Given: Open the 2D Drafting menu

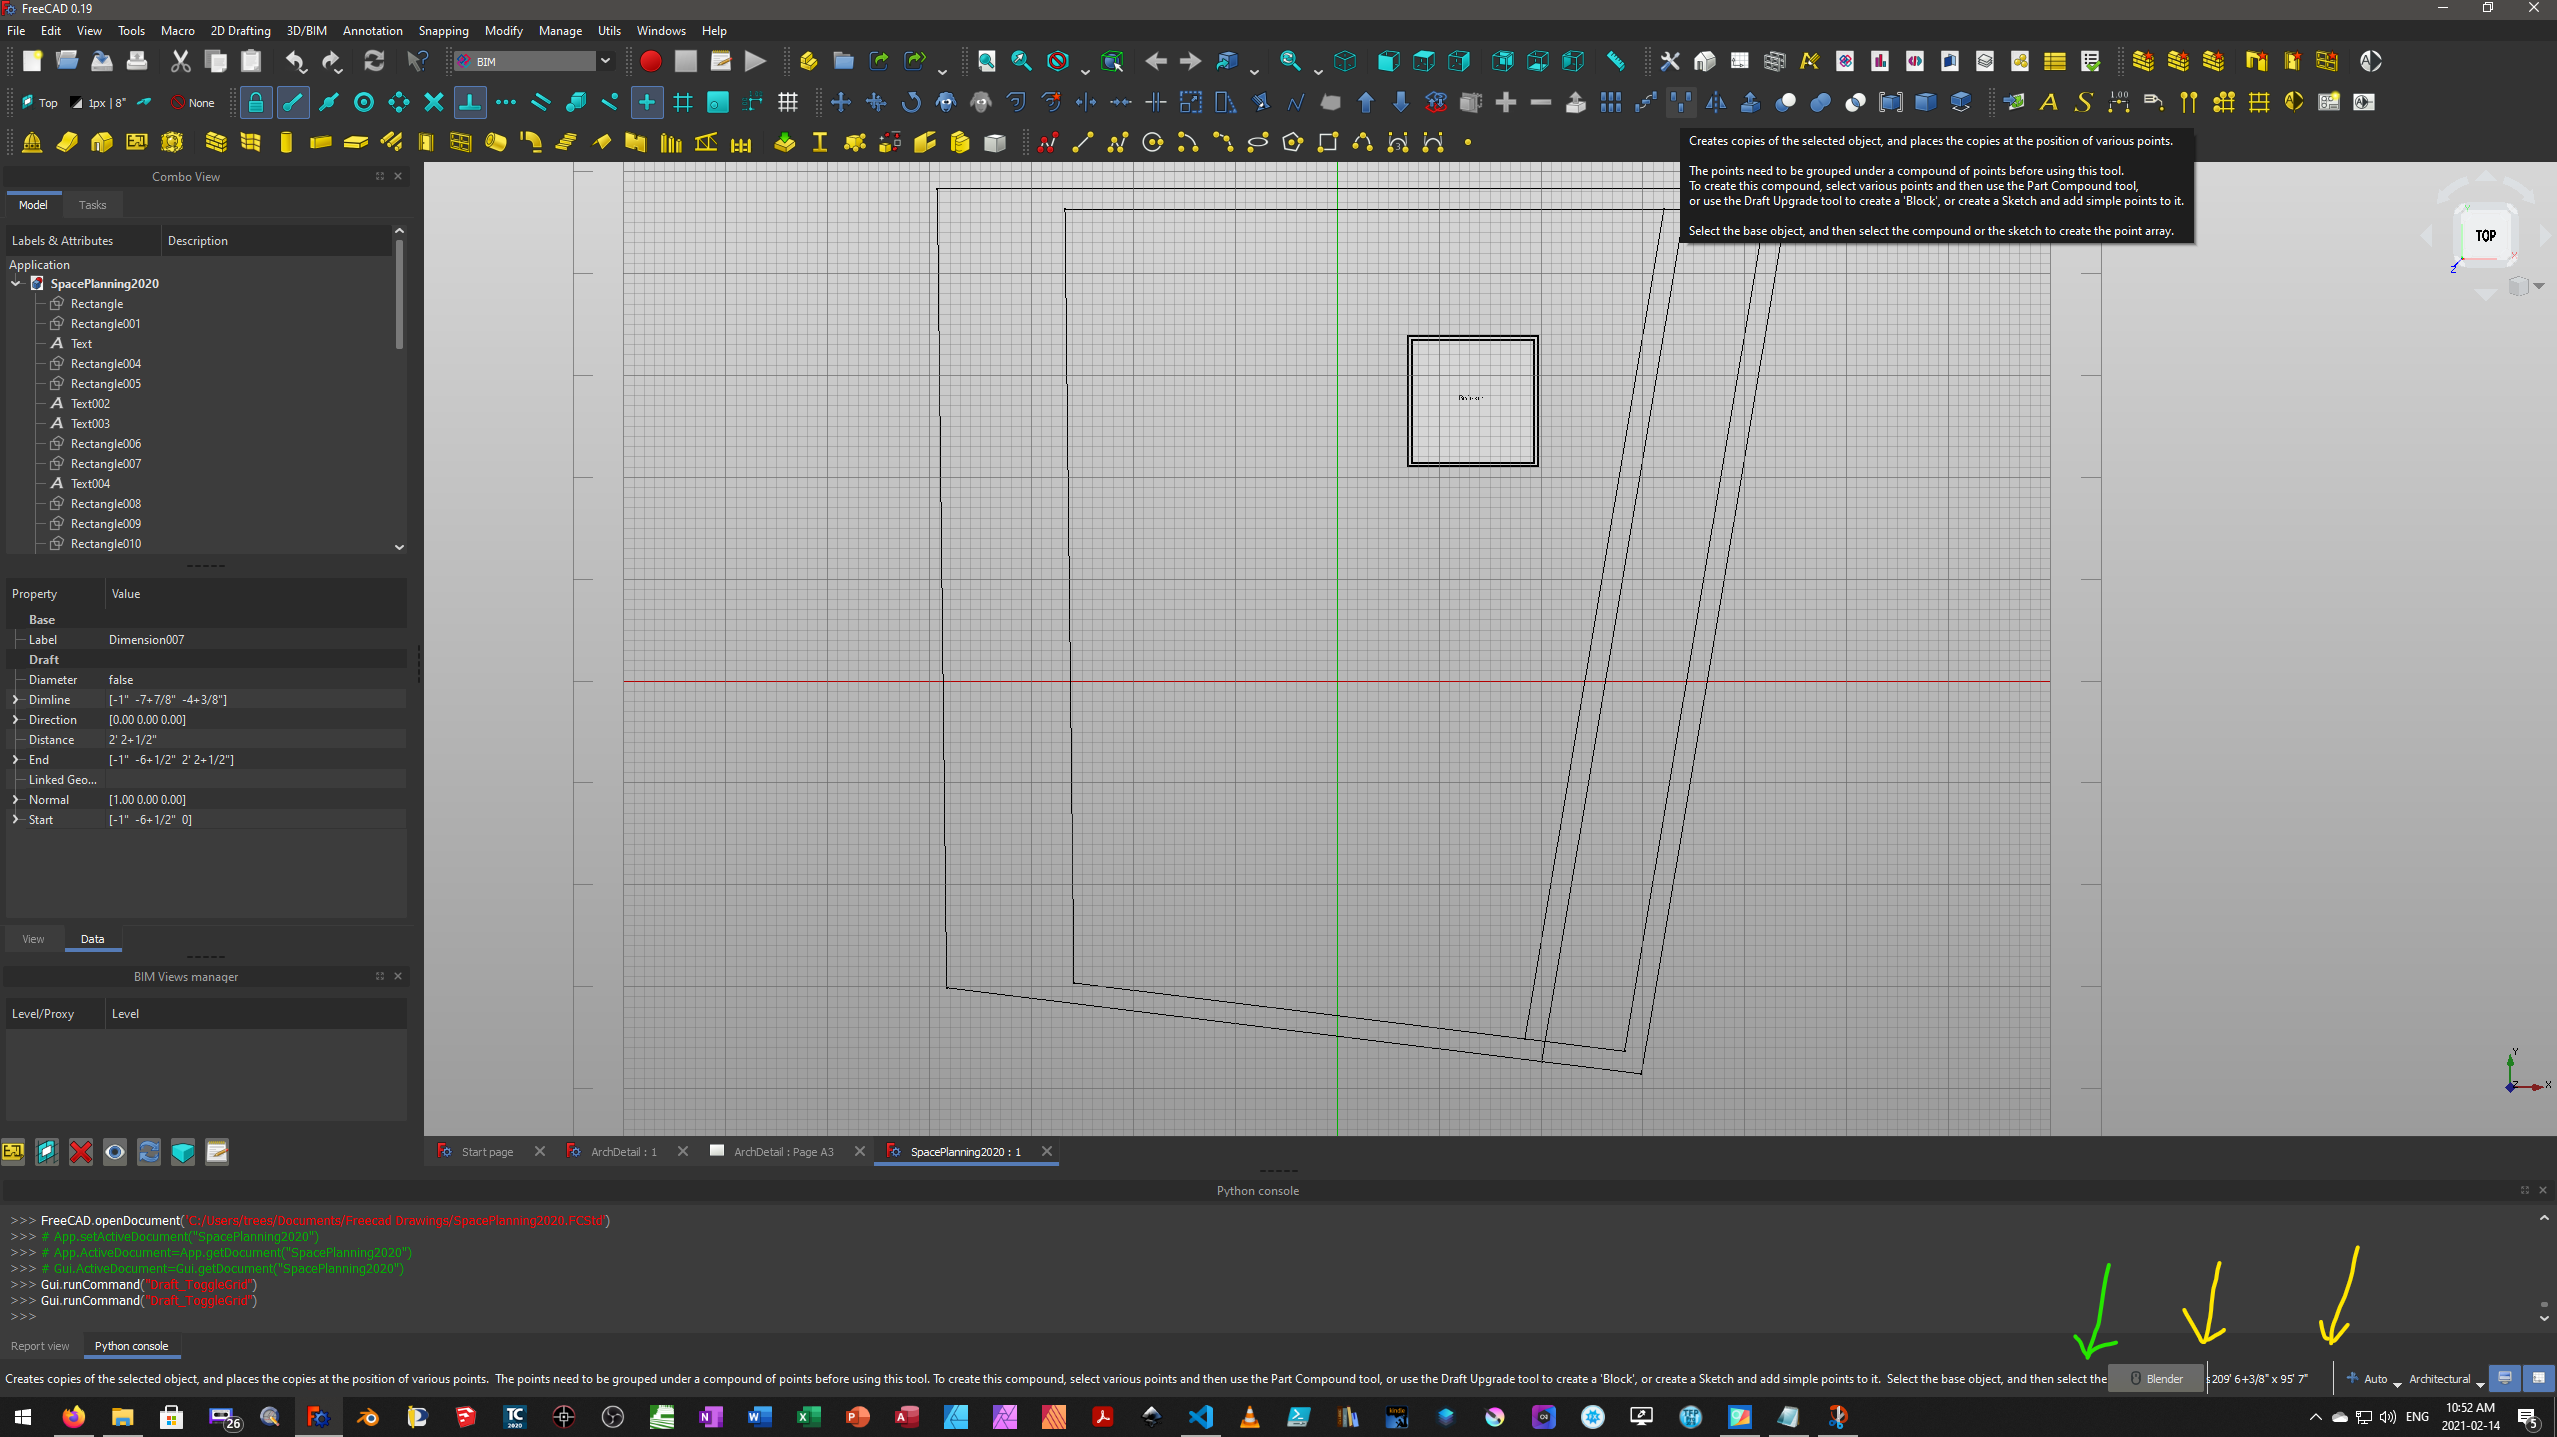Looking at the screenshot, I should (x=240, y=31).
